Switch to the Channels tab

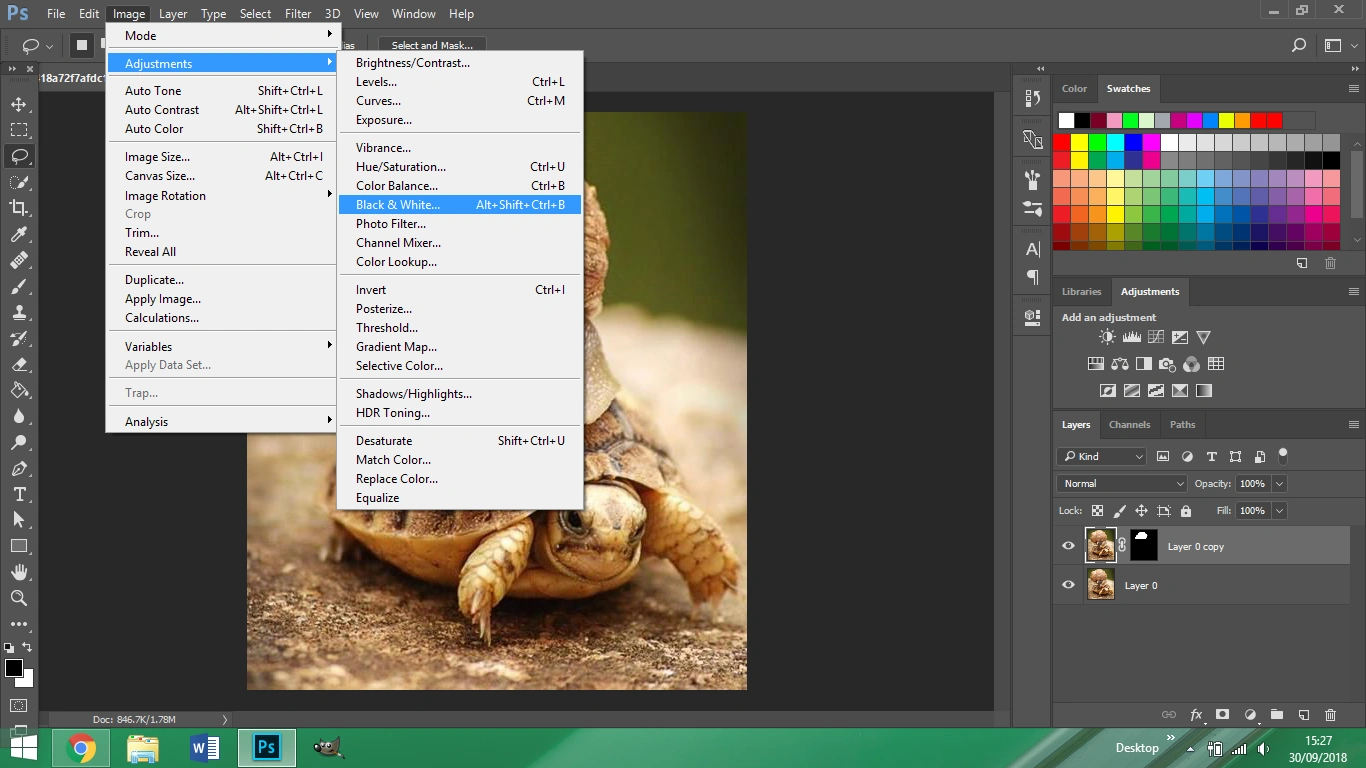click(x=1129, y=424)
